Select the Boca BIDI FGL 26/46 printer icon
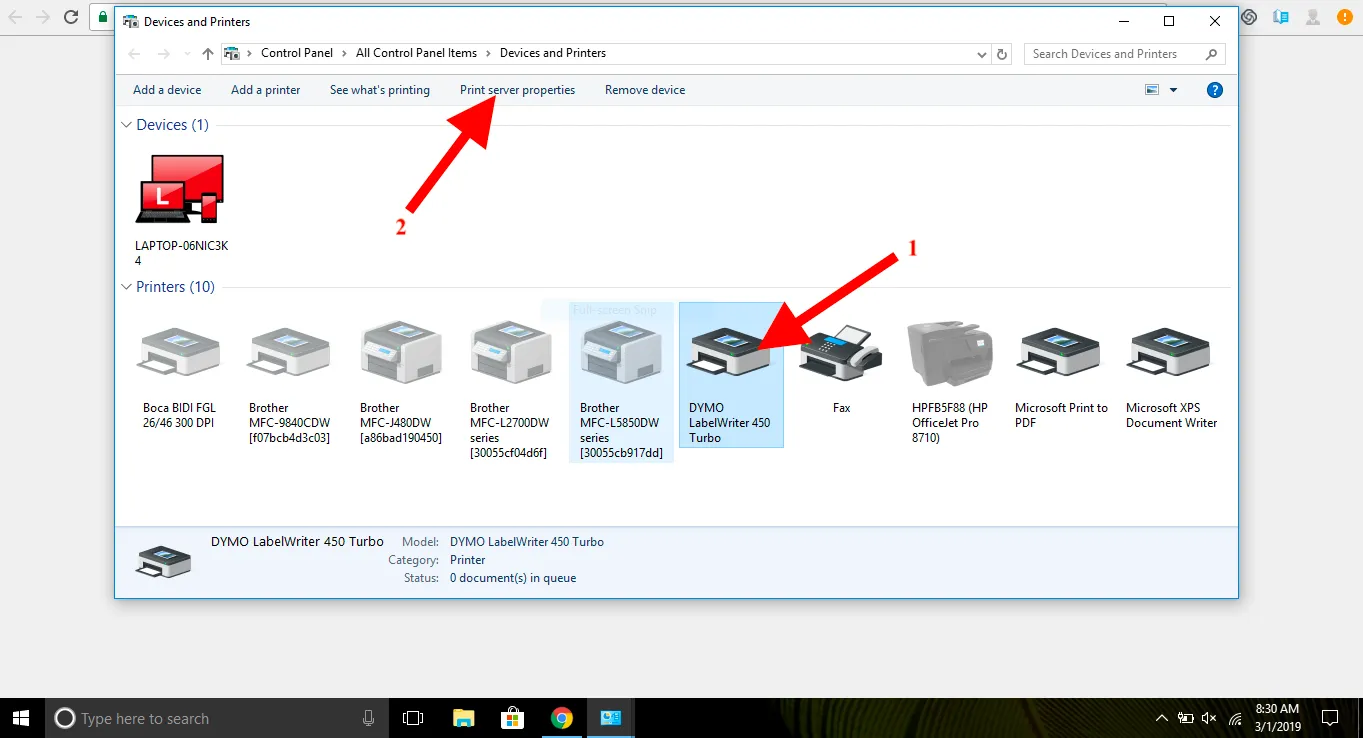This screenshot has width=1363, height=738. click(179, 352)
